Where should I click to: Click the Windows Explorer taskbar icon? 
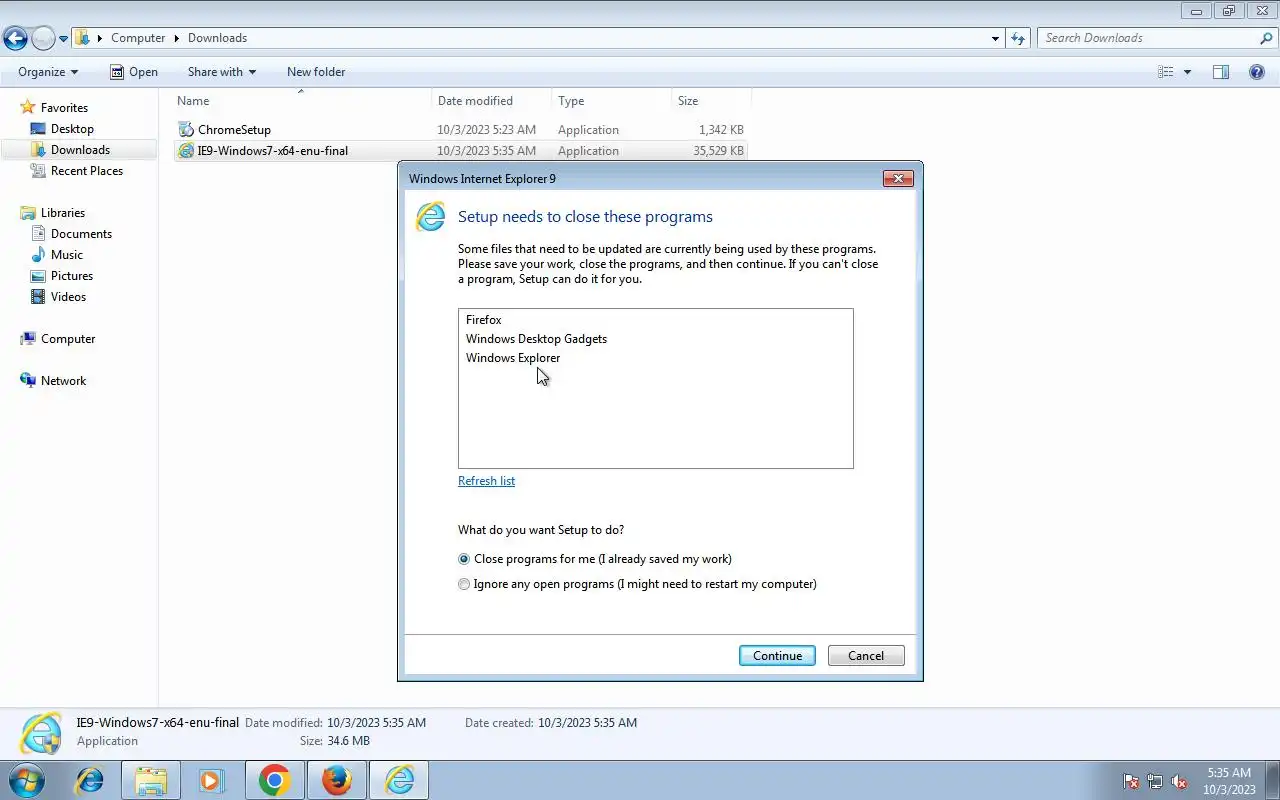(151, 780)
